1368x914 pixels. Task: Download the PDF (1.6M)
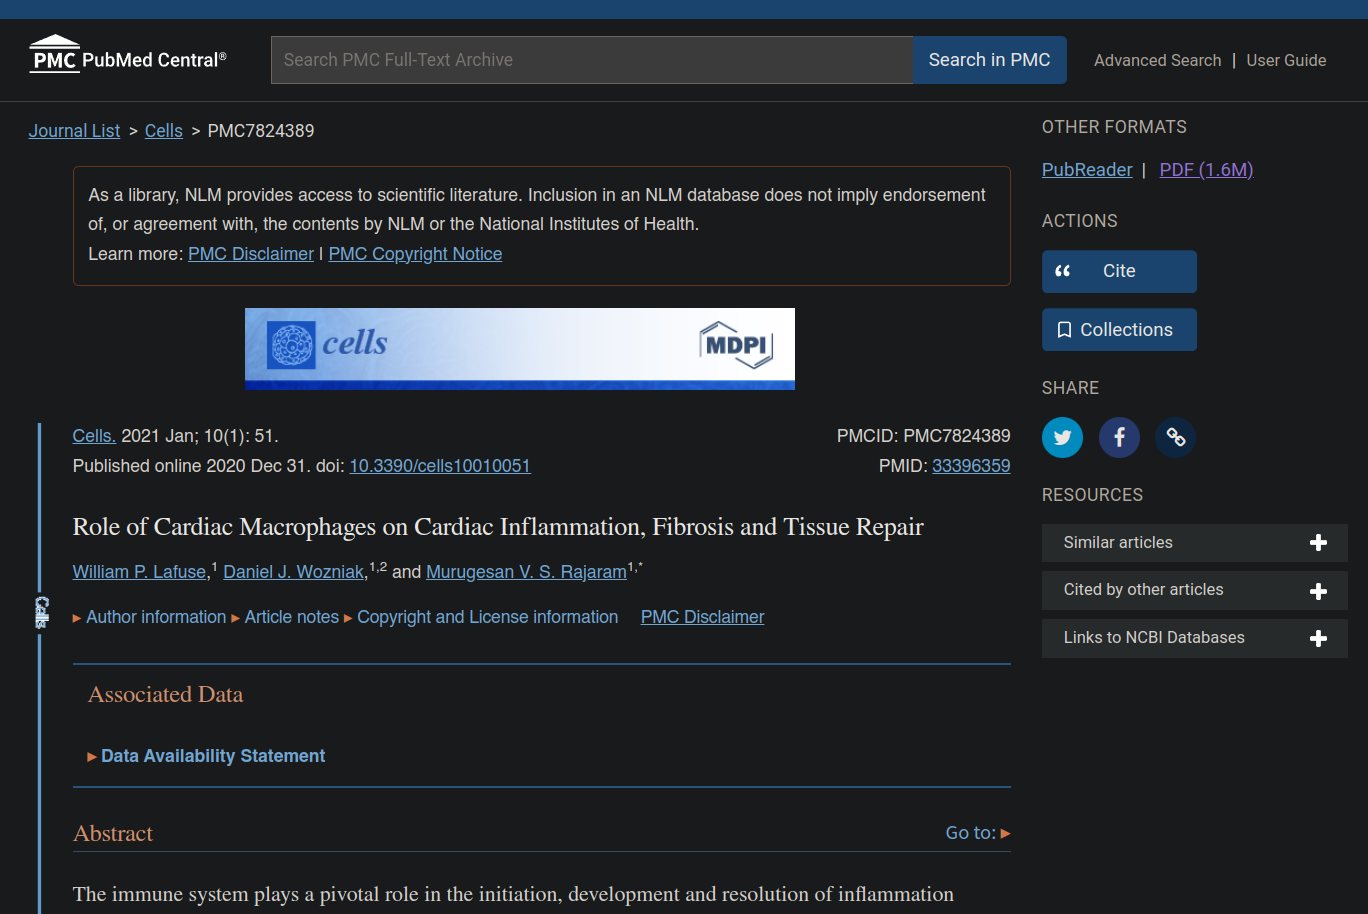pyautogui.click(x=1206, y=170)
